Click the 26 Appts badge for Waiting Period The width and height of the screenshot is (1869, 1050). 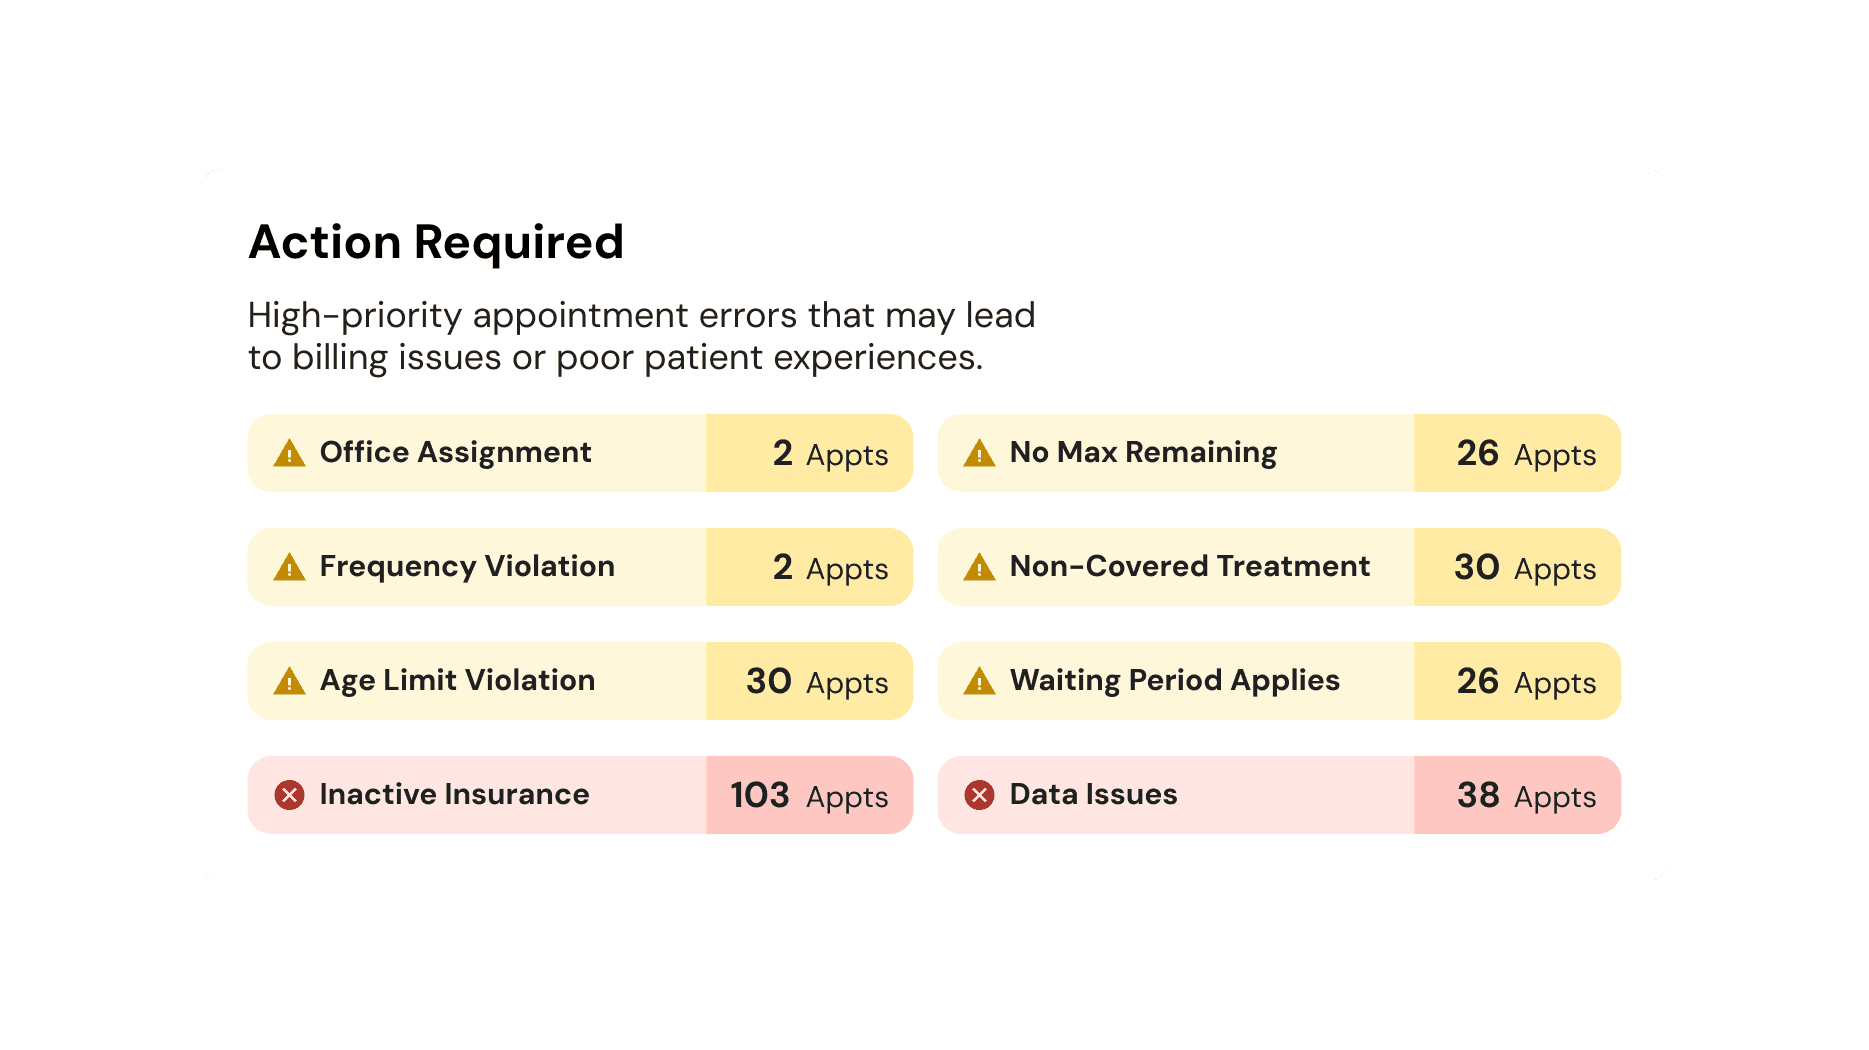point(1517,681)
